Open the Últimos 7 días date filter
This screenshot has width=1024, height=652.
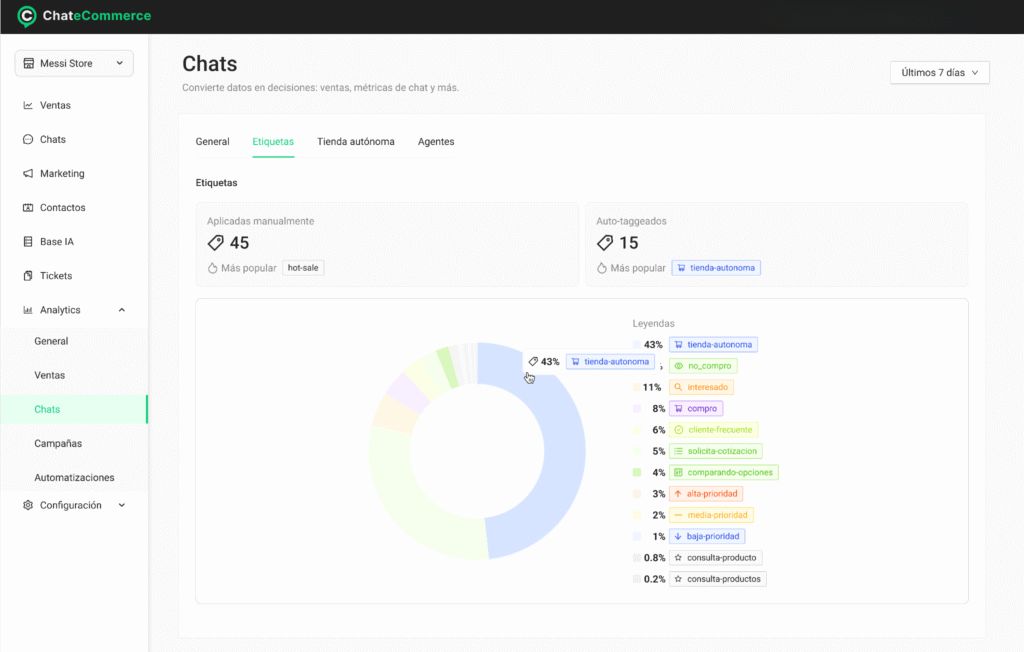point(938,72)
